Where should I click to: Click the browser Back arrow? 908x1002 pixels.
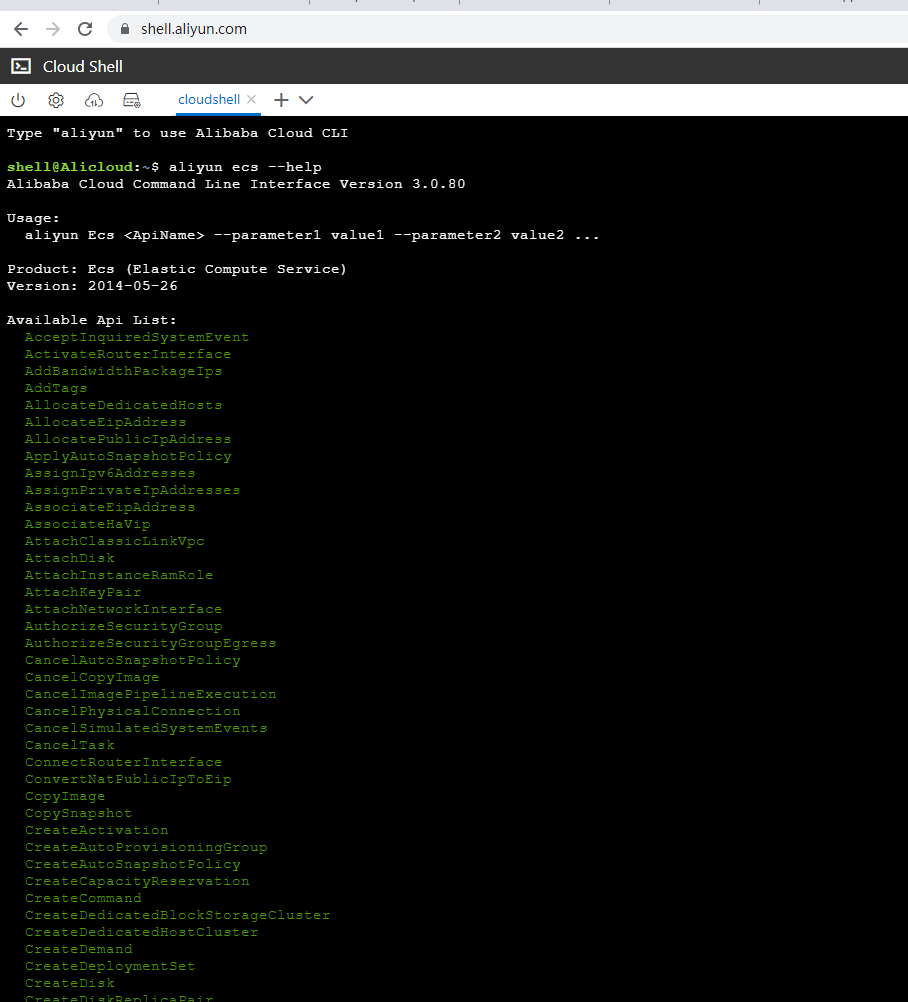21,29
